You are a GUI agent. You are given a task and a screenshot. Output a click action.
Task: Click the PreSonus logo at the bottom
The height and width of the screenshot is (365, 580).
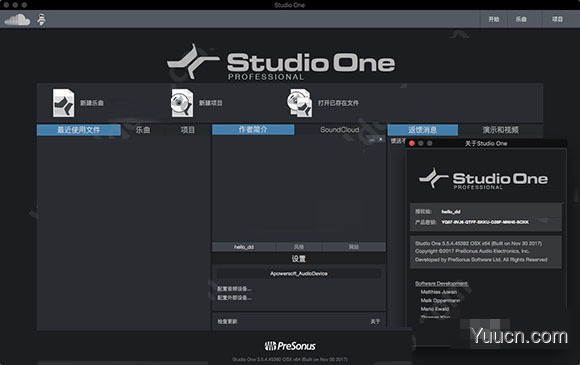click(290, 346)
